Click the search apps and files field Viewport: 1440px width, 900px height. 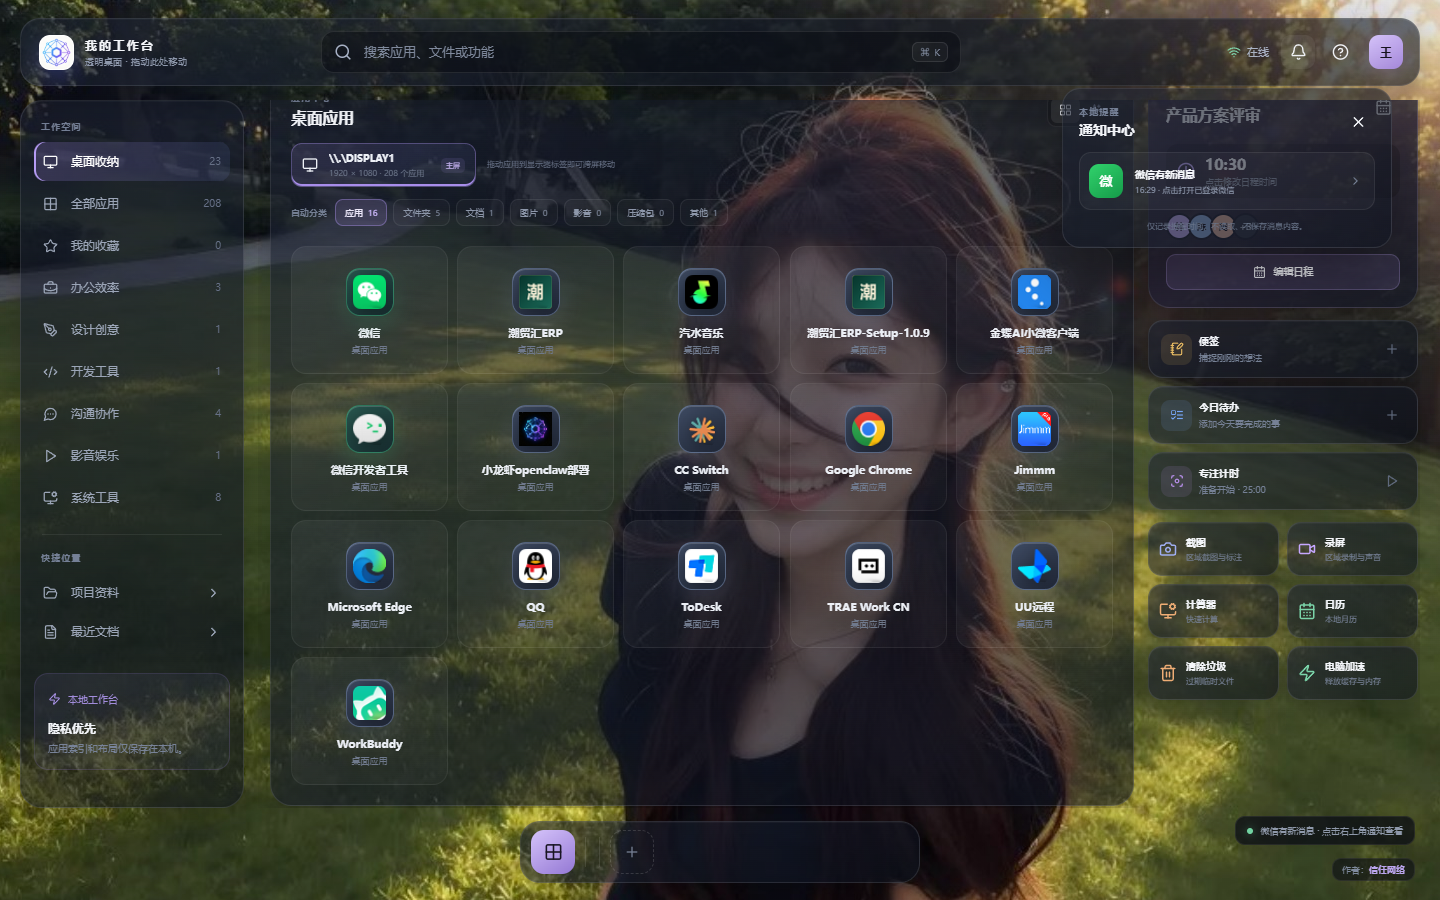[640, 52]
